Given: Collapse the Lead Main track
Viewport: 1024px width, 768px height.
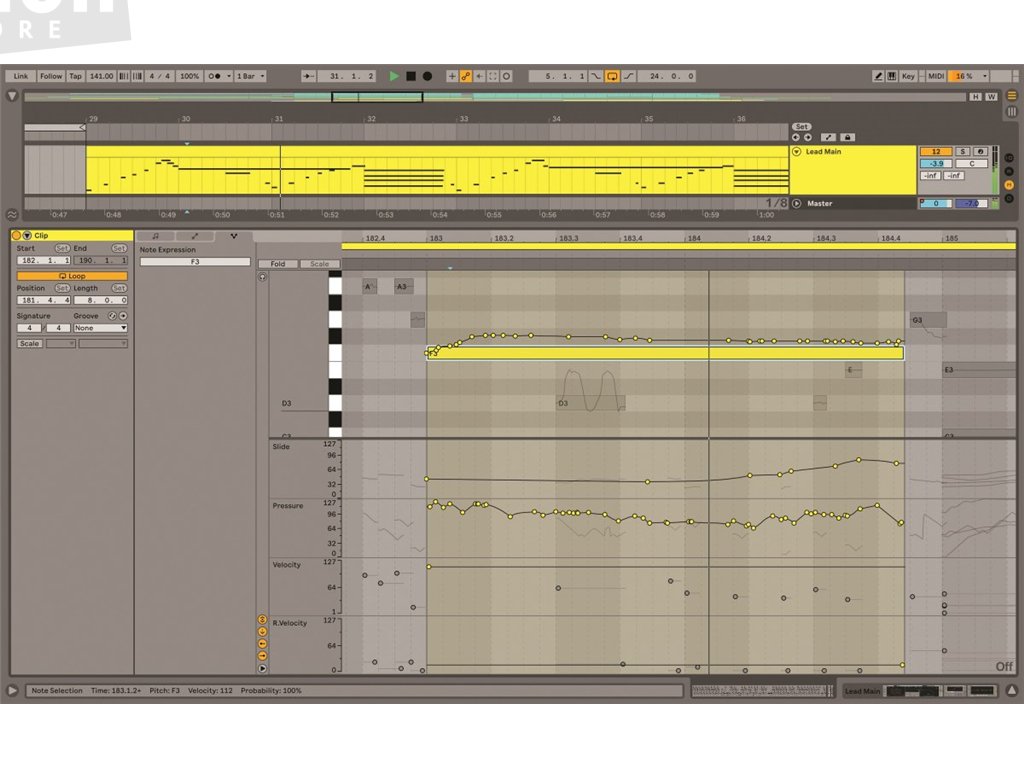Looking at the screenshot, I should tap(797, 152).
